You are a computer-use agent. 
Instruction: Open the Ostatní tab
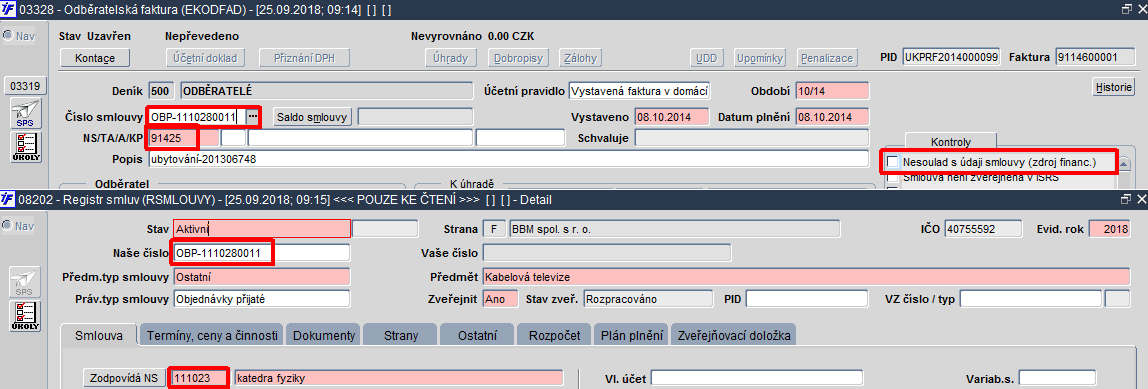pos(478,336)
